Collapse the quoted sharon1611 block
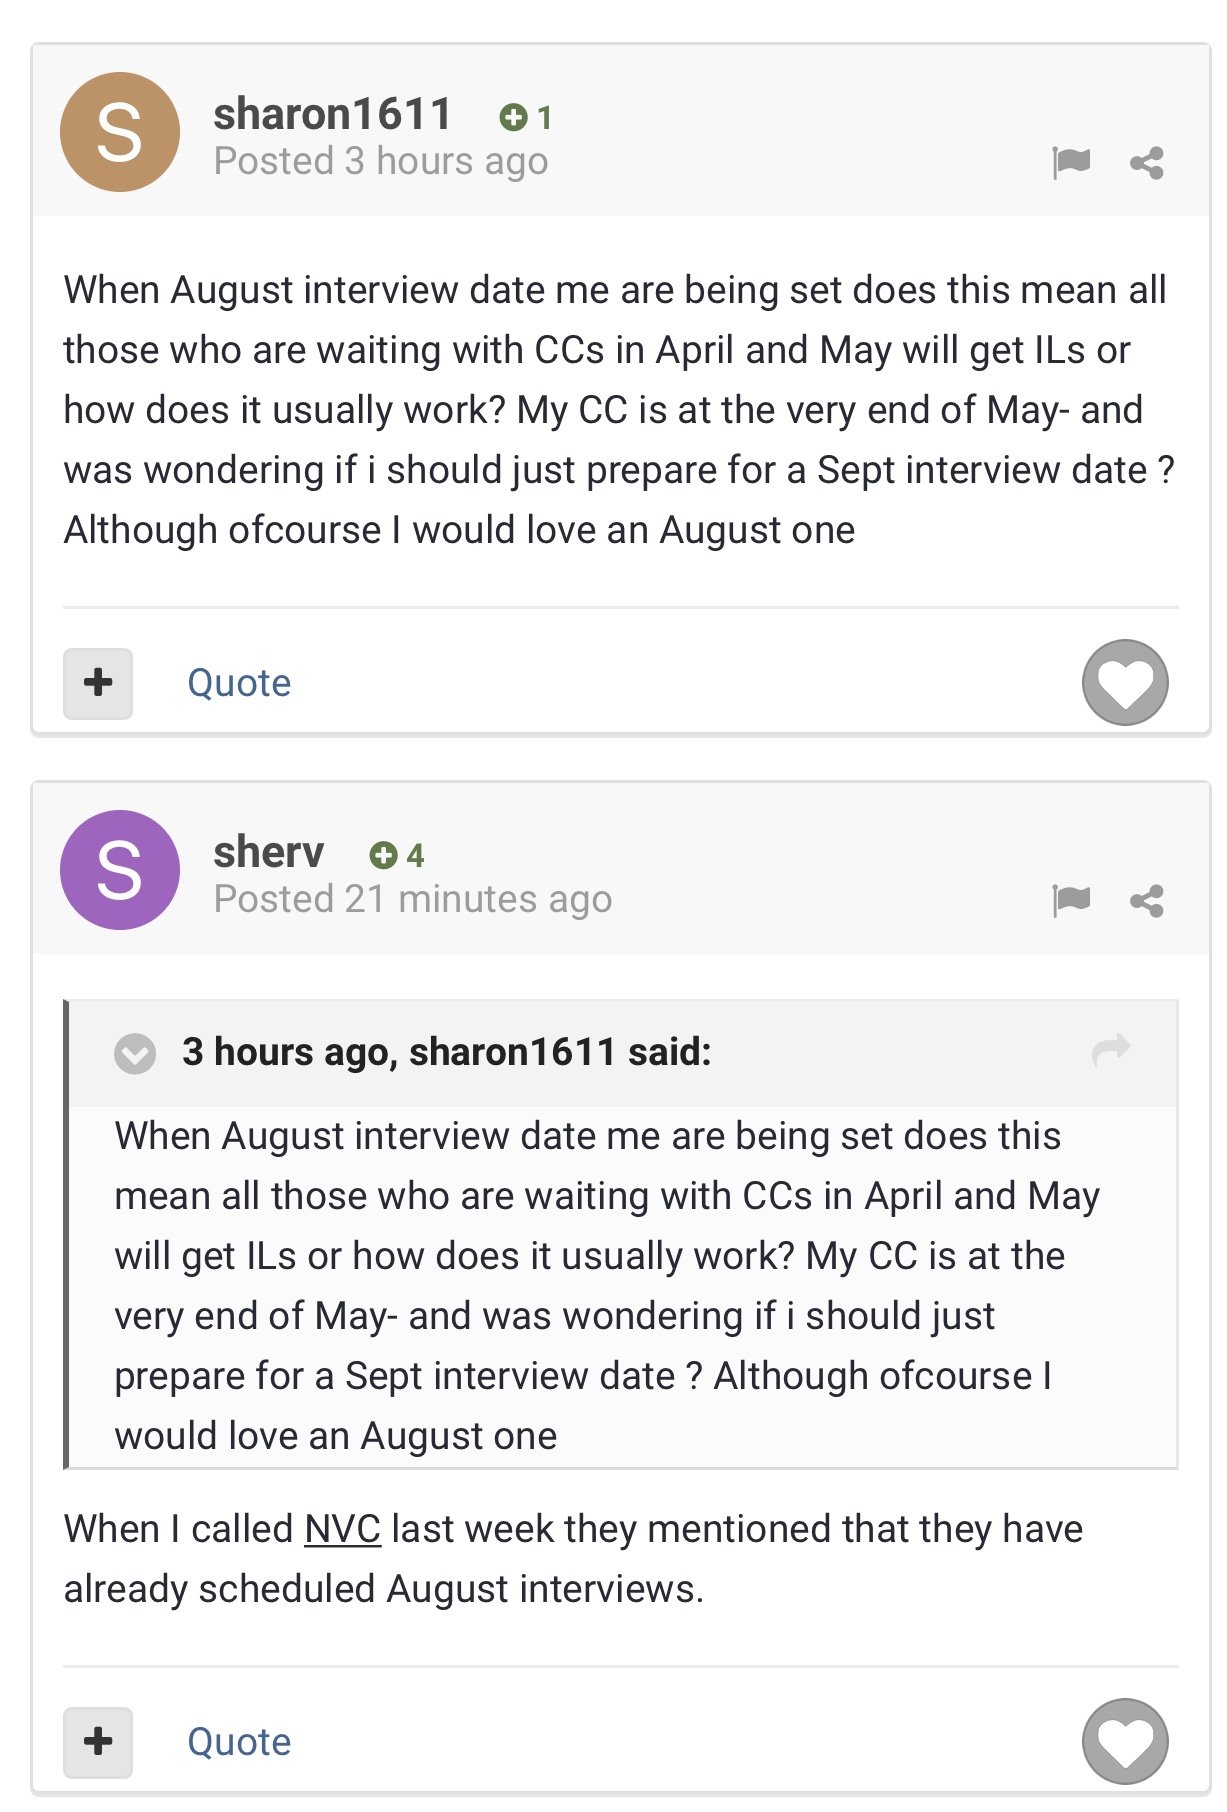Screen dimensions: 1227x1812 coord(135,1053)
